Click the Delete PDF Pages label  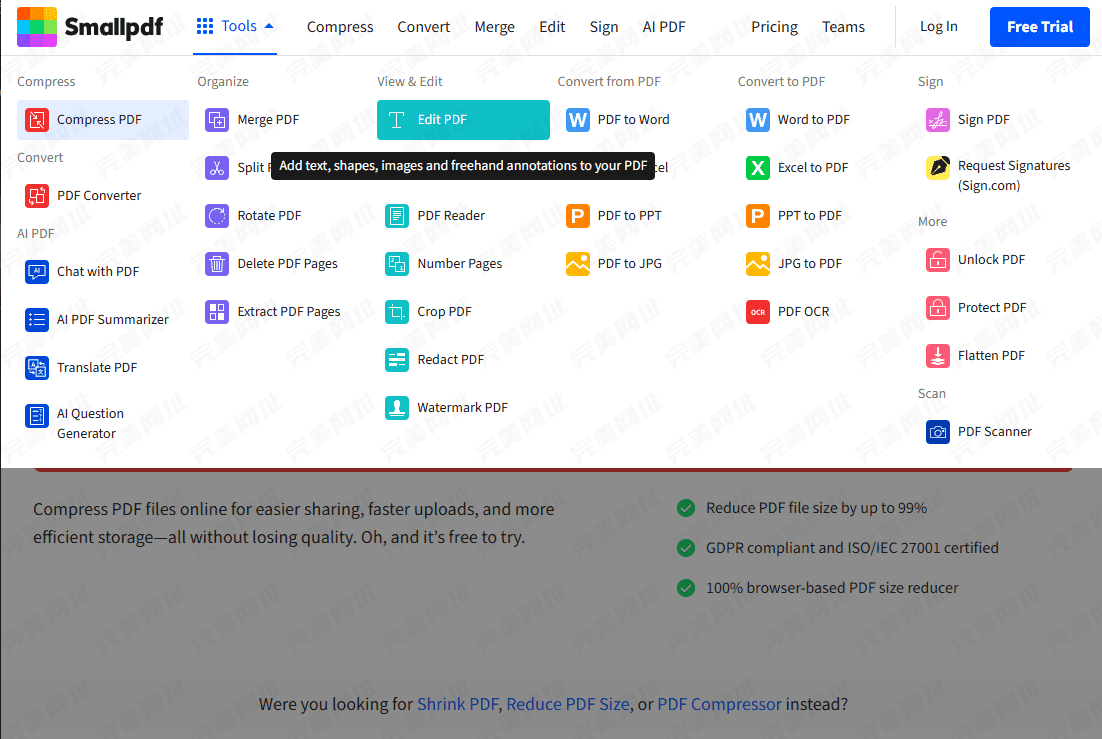287,264
